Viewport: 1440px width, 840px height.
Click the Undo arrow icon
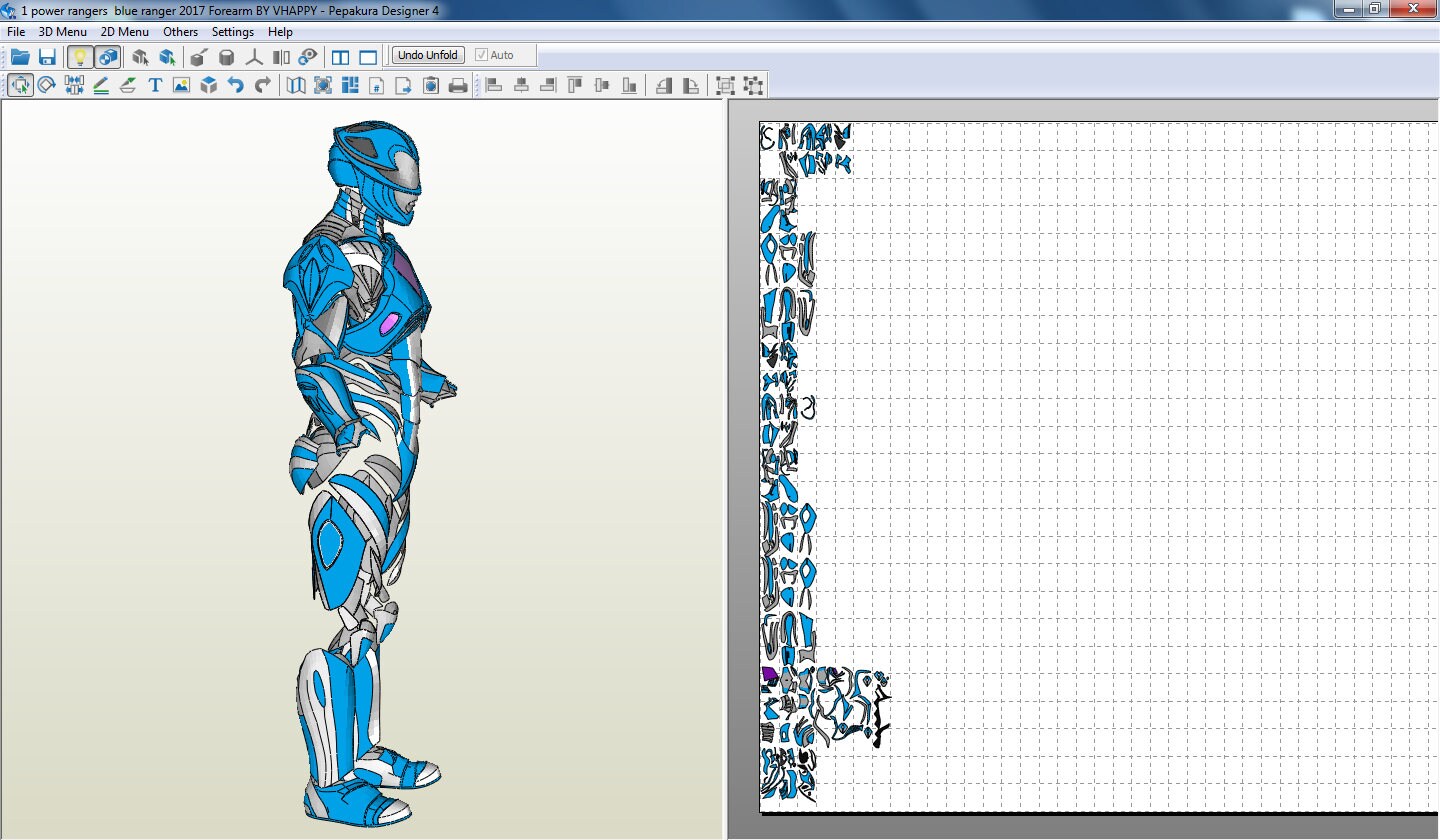[236, 85]
